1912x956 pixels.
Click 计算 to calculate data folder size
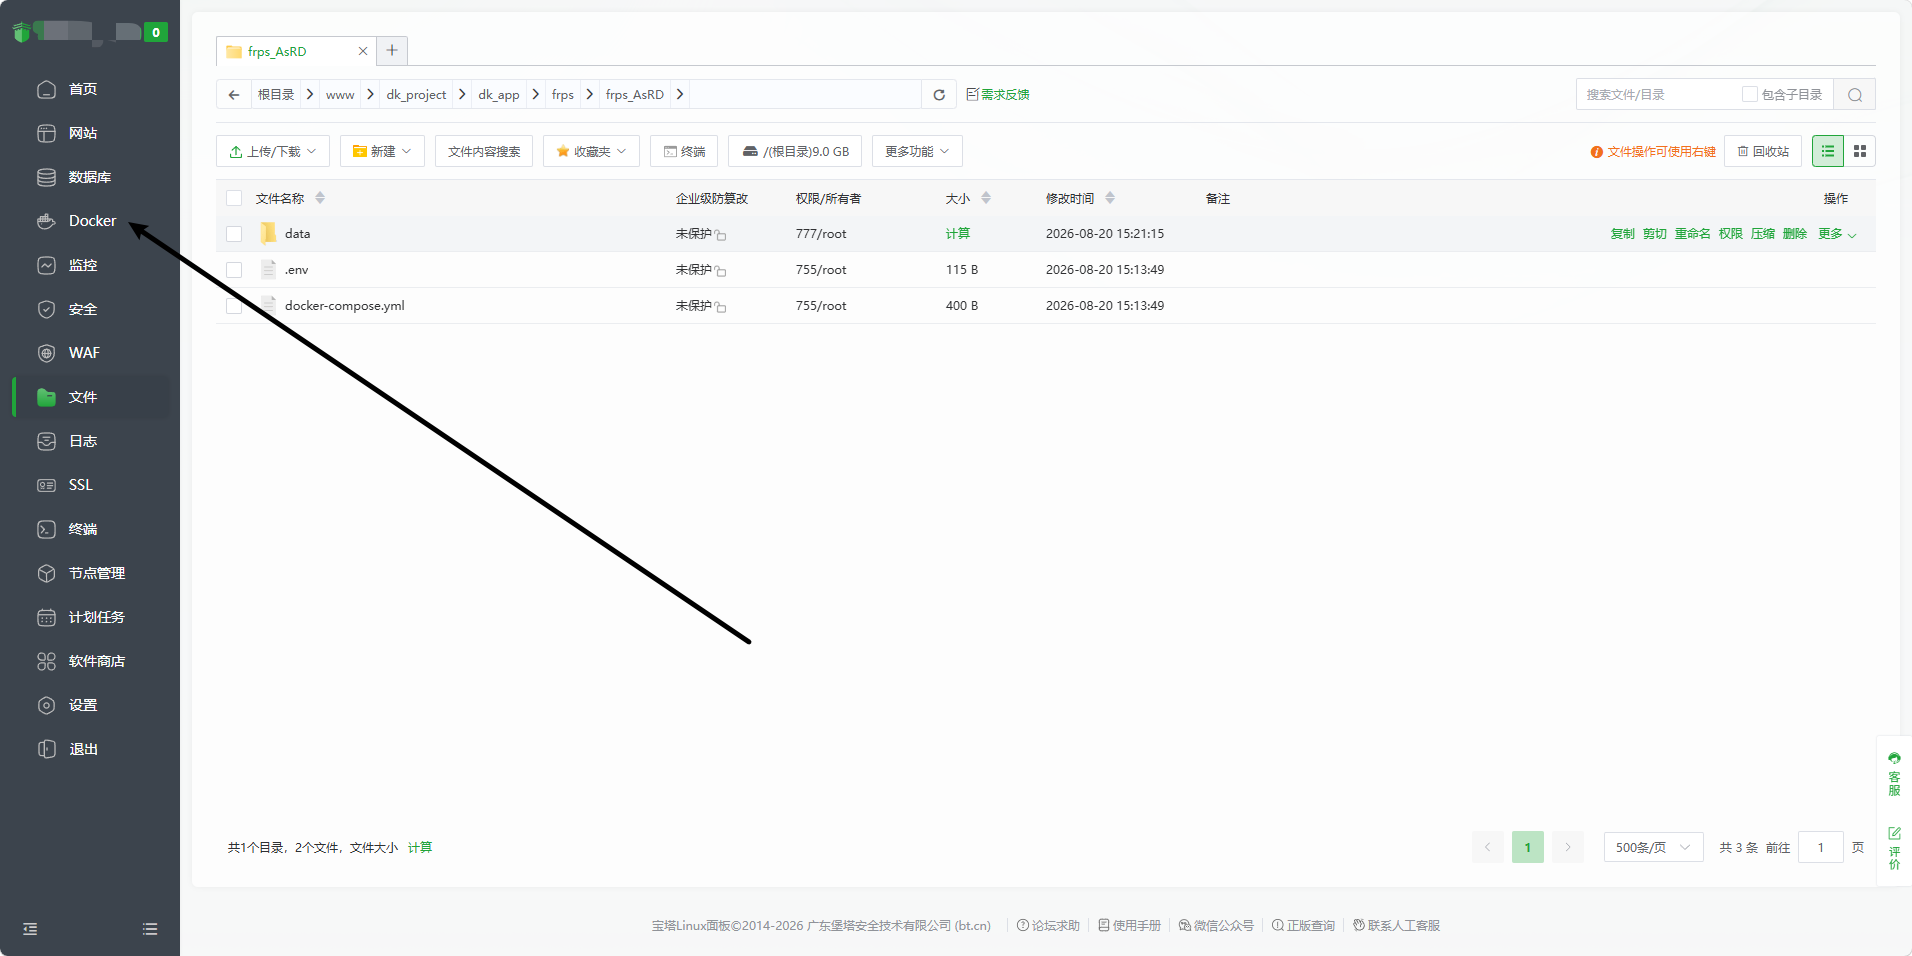pos(958,234)
